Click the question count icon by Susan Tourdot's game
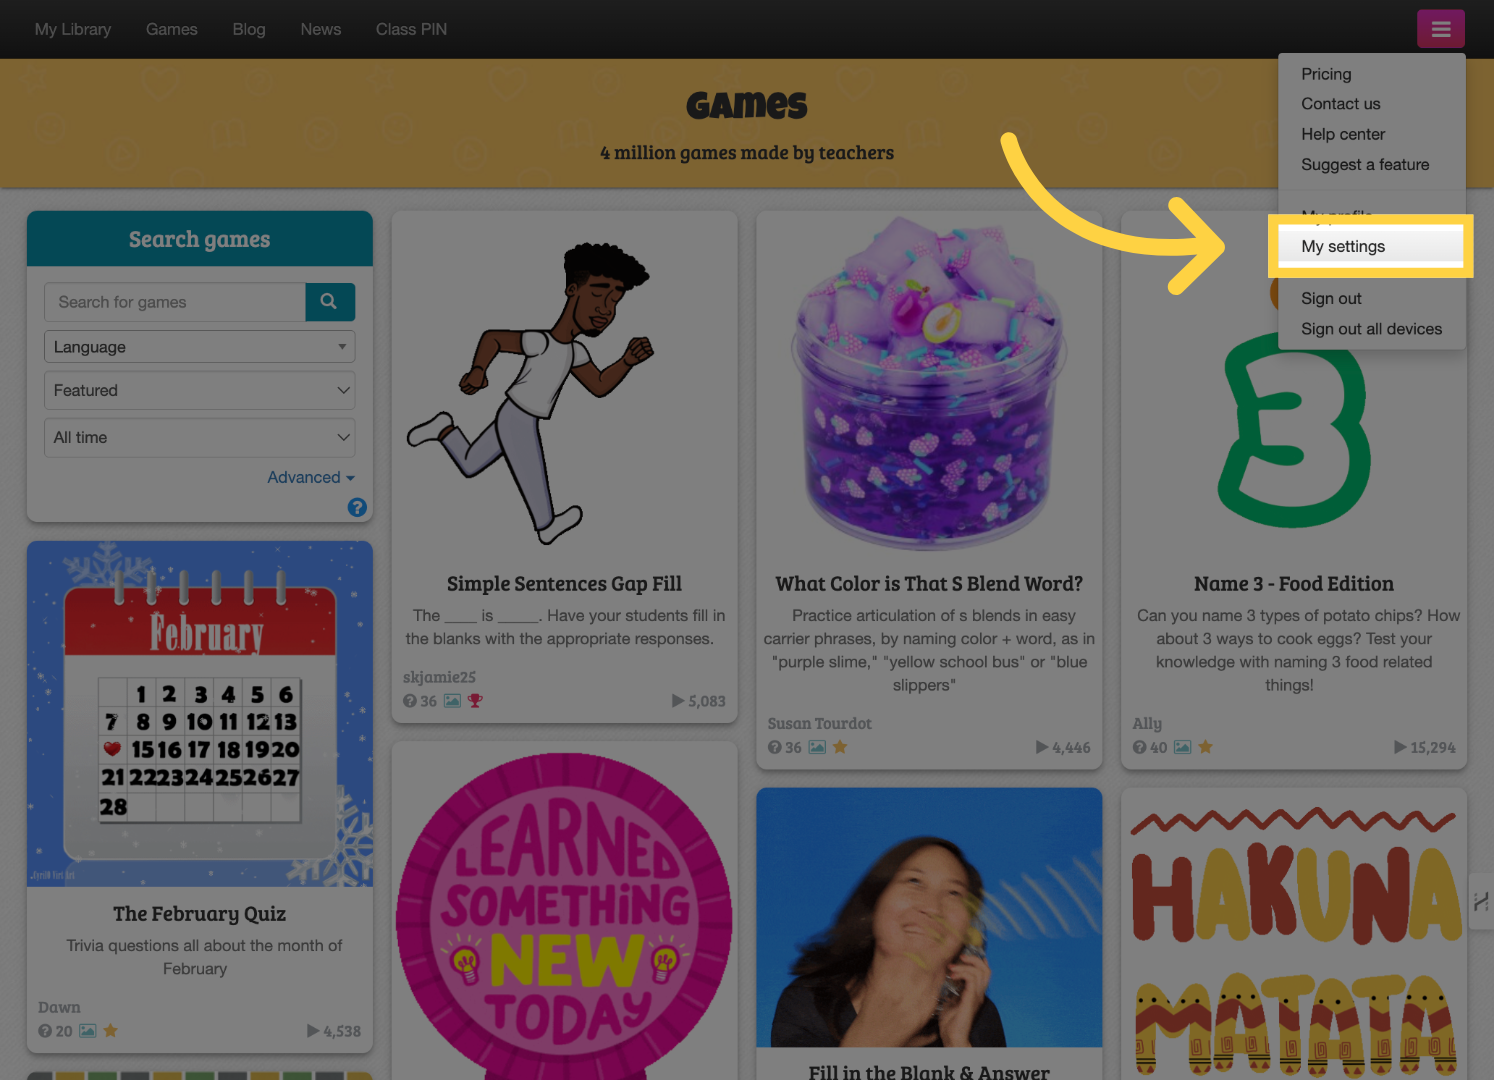Image resolution: width=1494 pixels, height=1080 pixels. 775,747
